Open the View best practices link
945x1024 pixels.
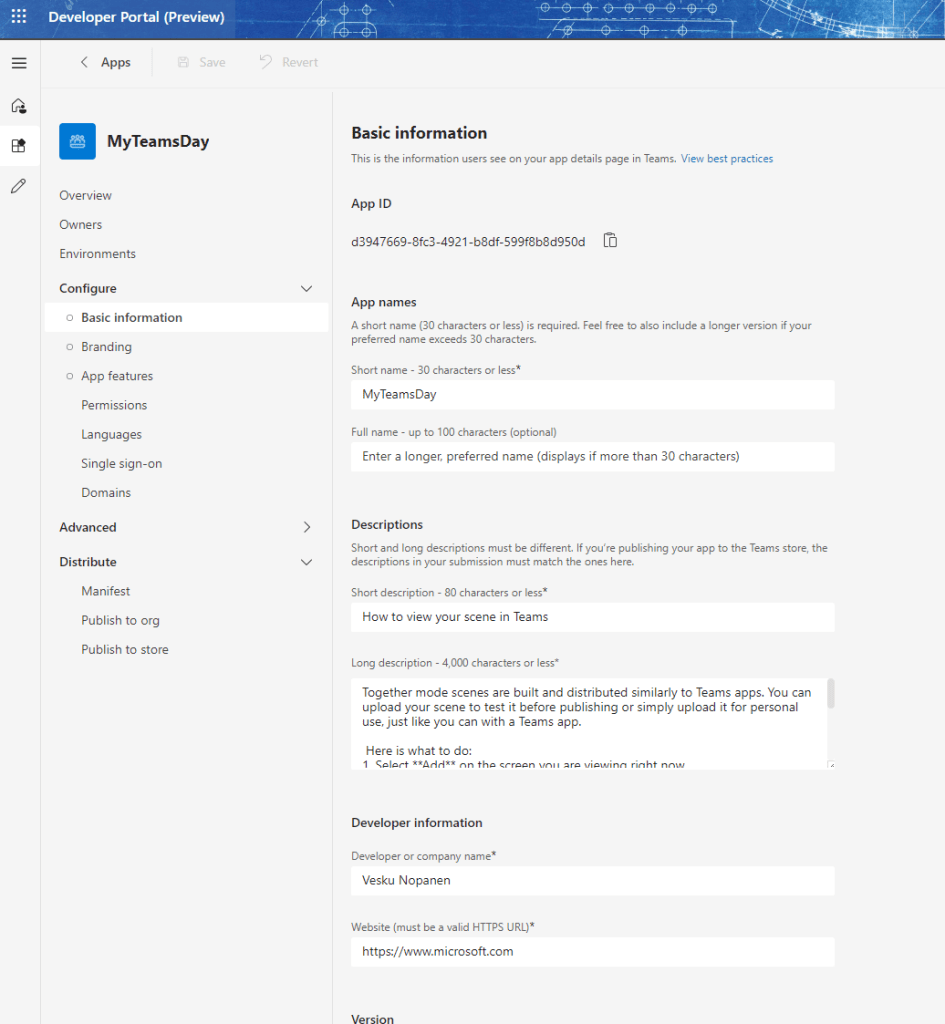point(726,159)
